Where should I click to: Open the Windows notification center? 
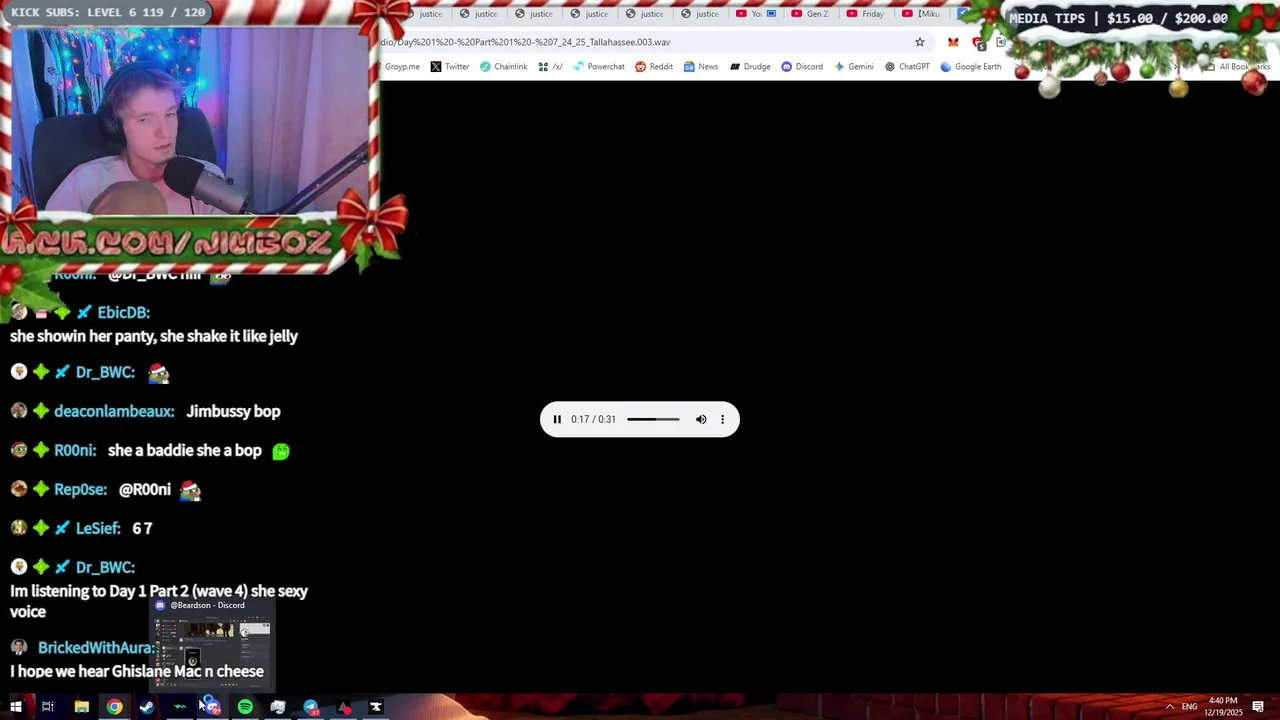(1258, 707)
